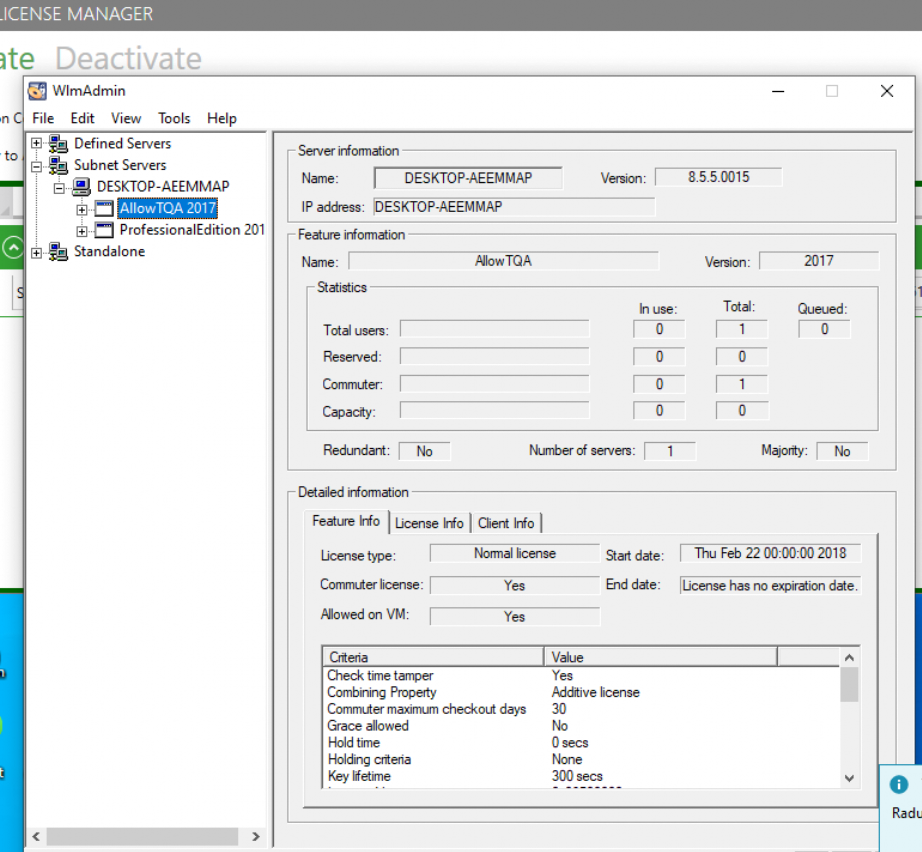Open the File menu
922x852 pixels.
(x=43, y=118)
